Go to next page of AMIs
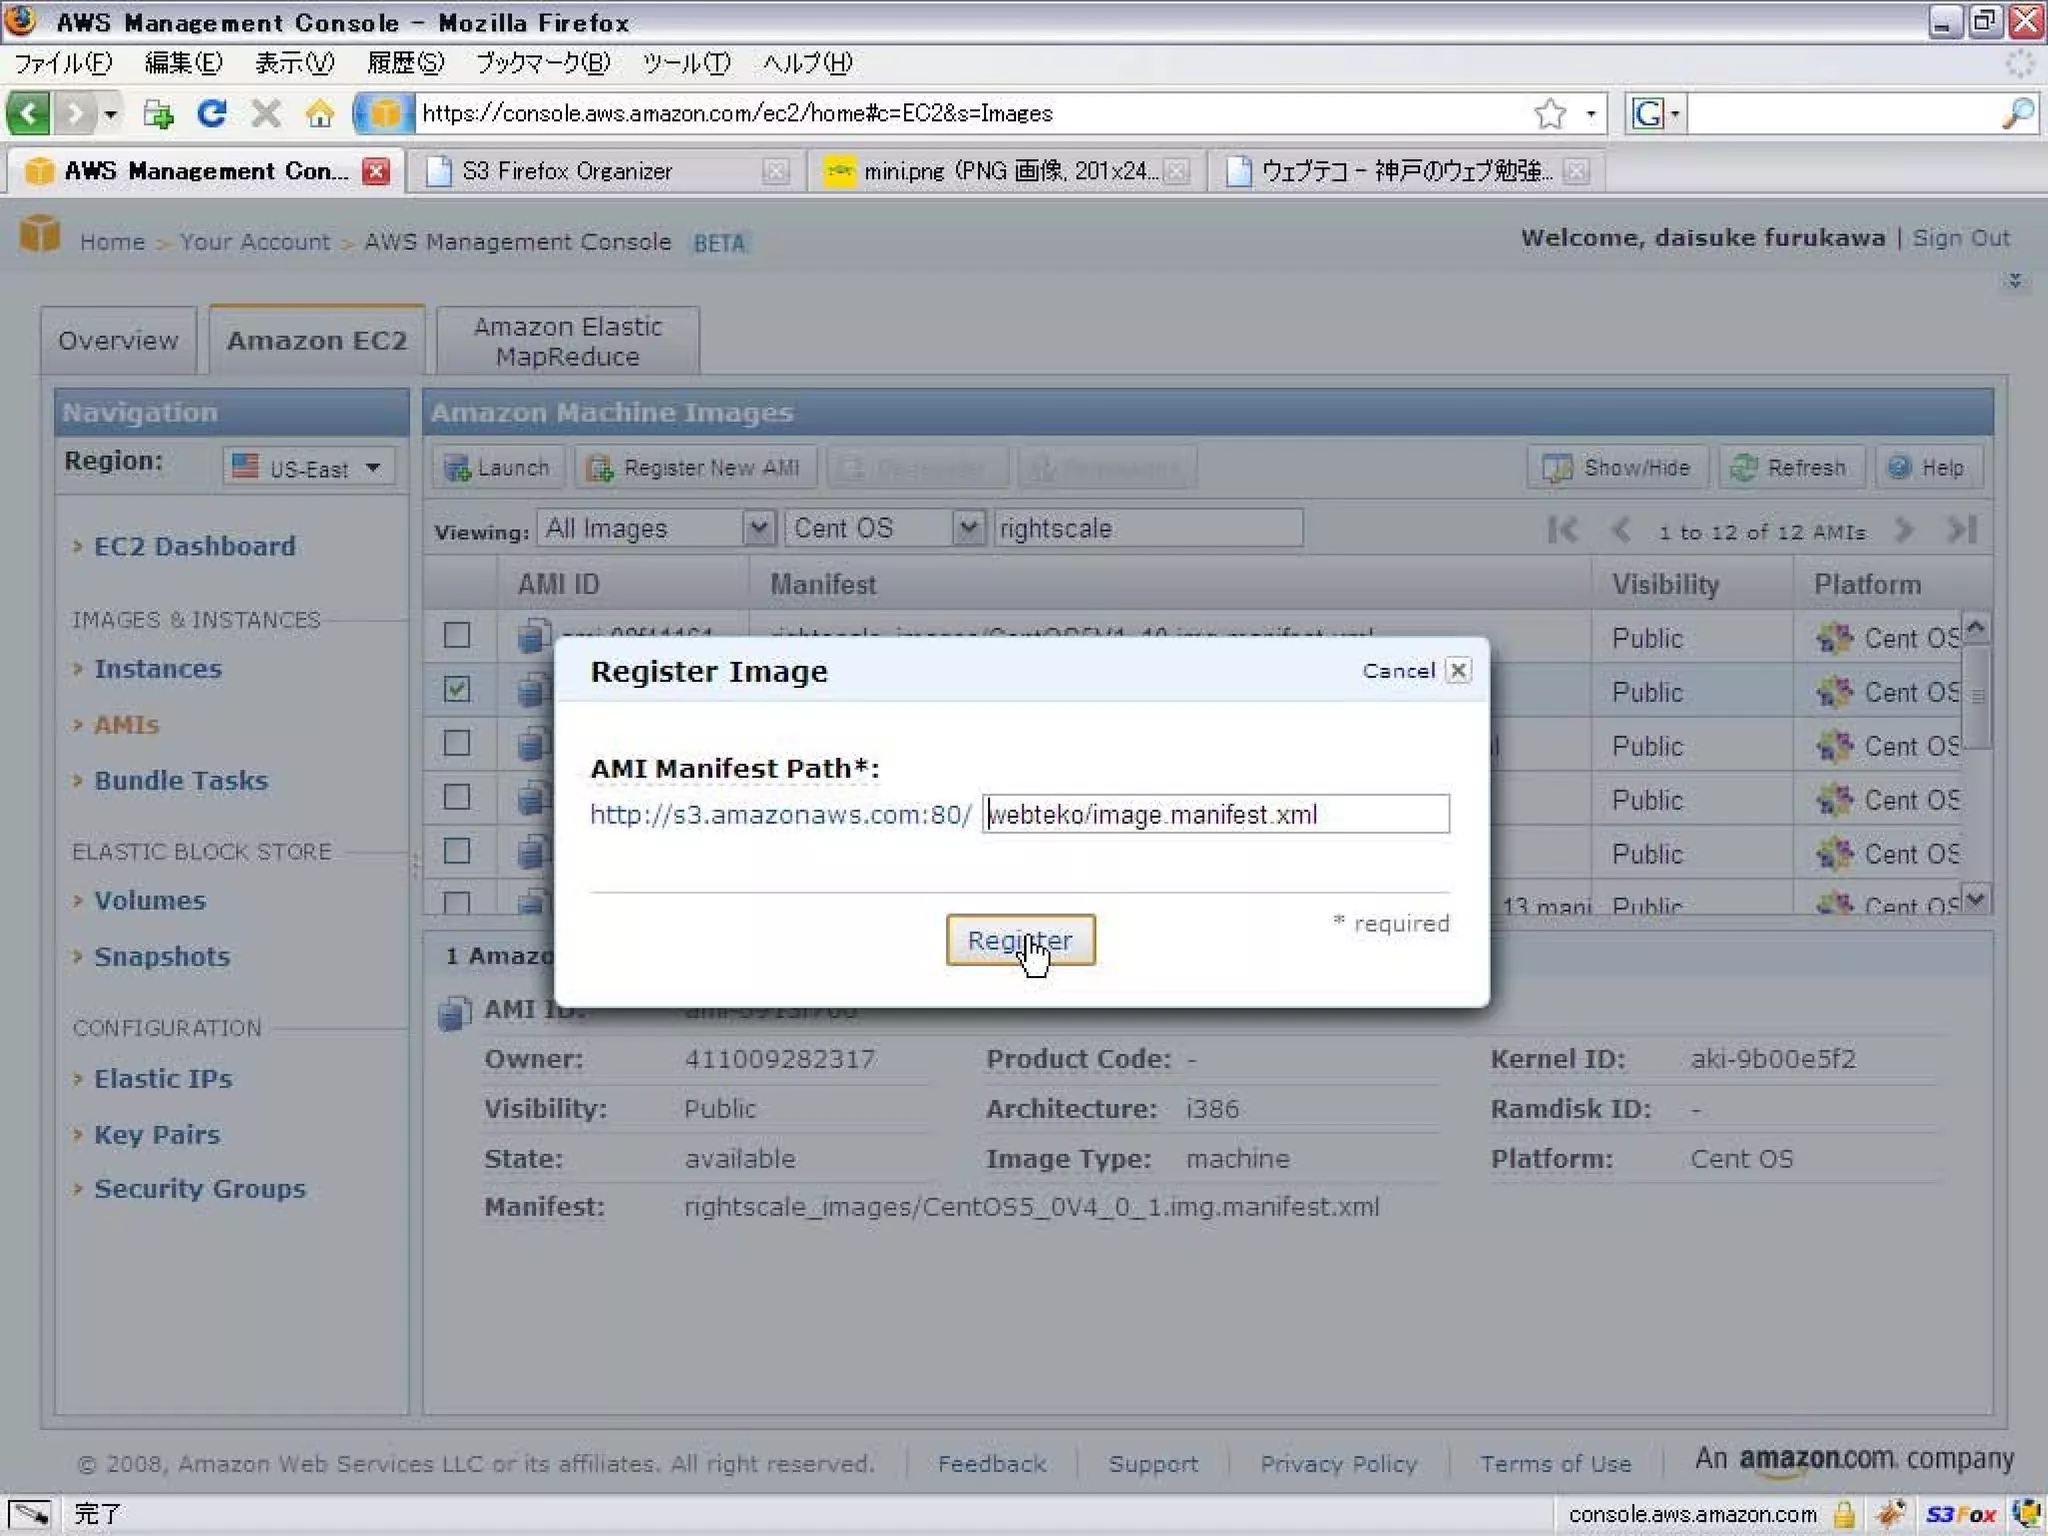2048x1536 pixels. click(1904, 530)
